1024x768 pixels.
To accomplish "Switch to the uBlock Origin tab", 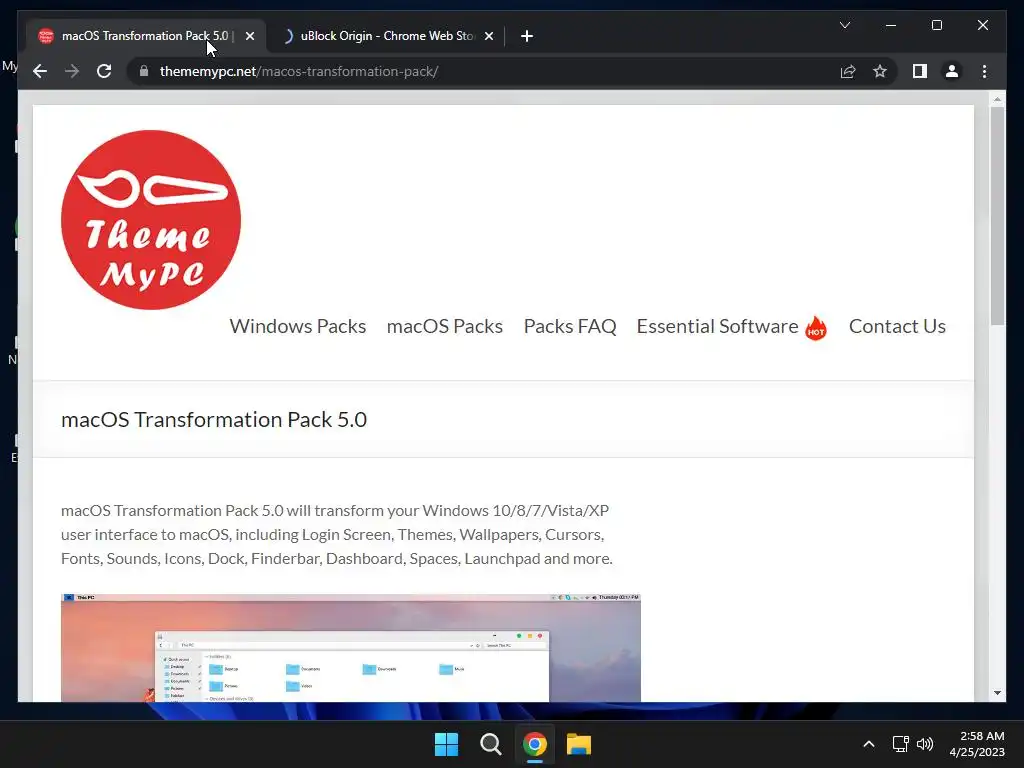I will (x=387, y=36).
